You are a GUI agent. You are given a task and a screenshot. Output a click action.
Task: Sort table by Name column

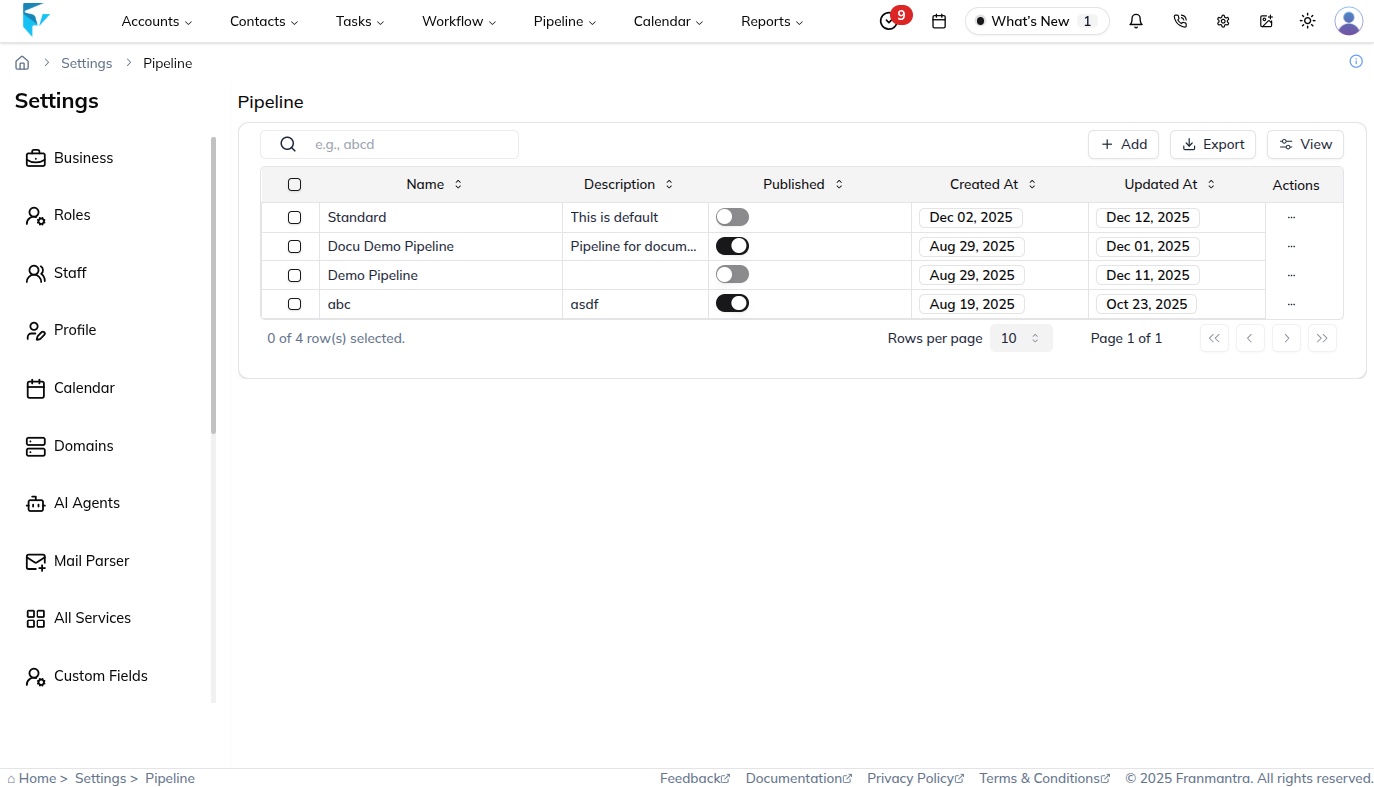click(x=435, y=184)
